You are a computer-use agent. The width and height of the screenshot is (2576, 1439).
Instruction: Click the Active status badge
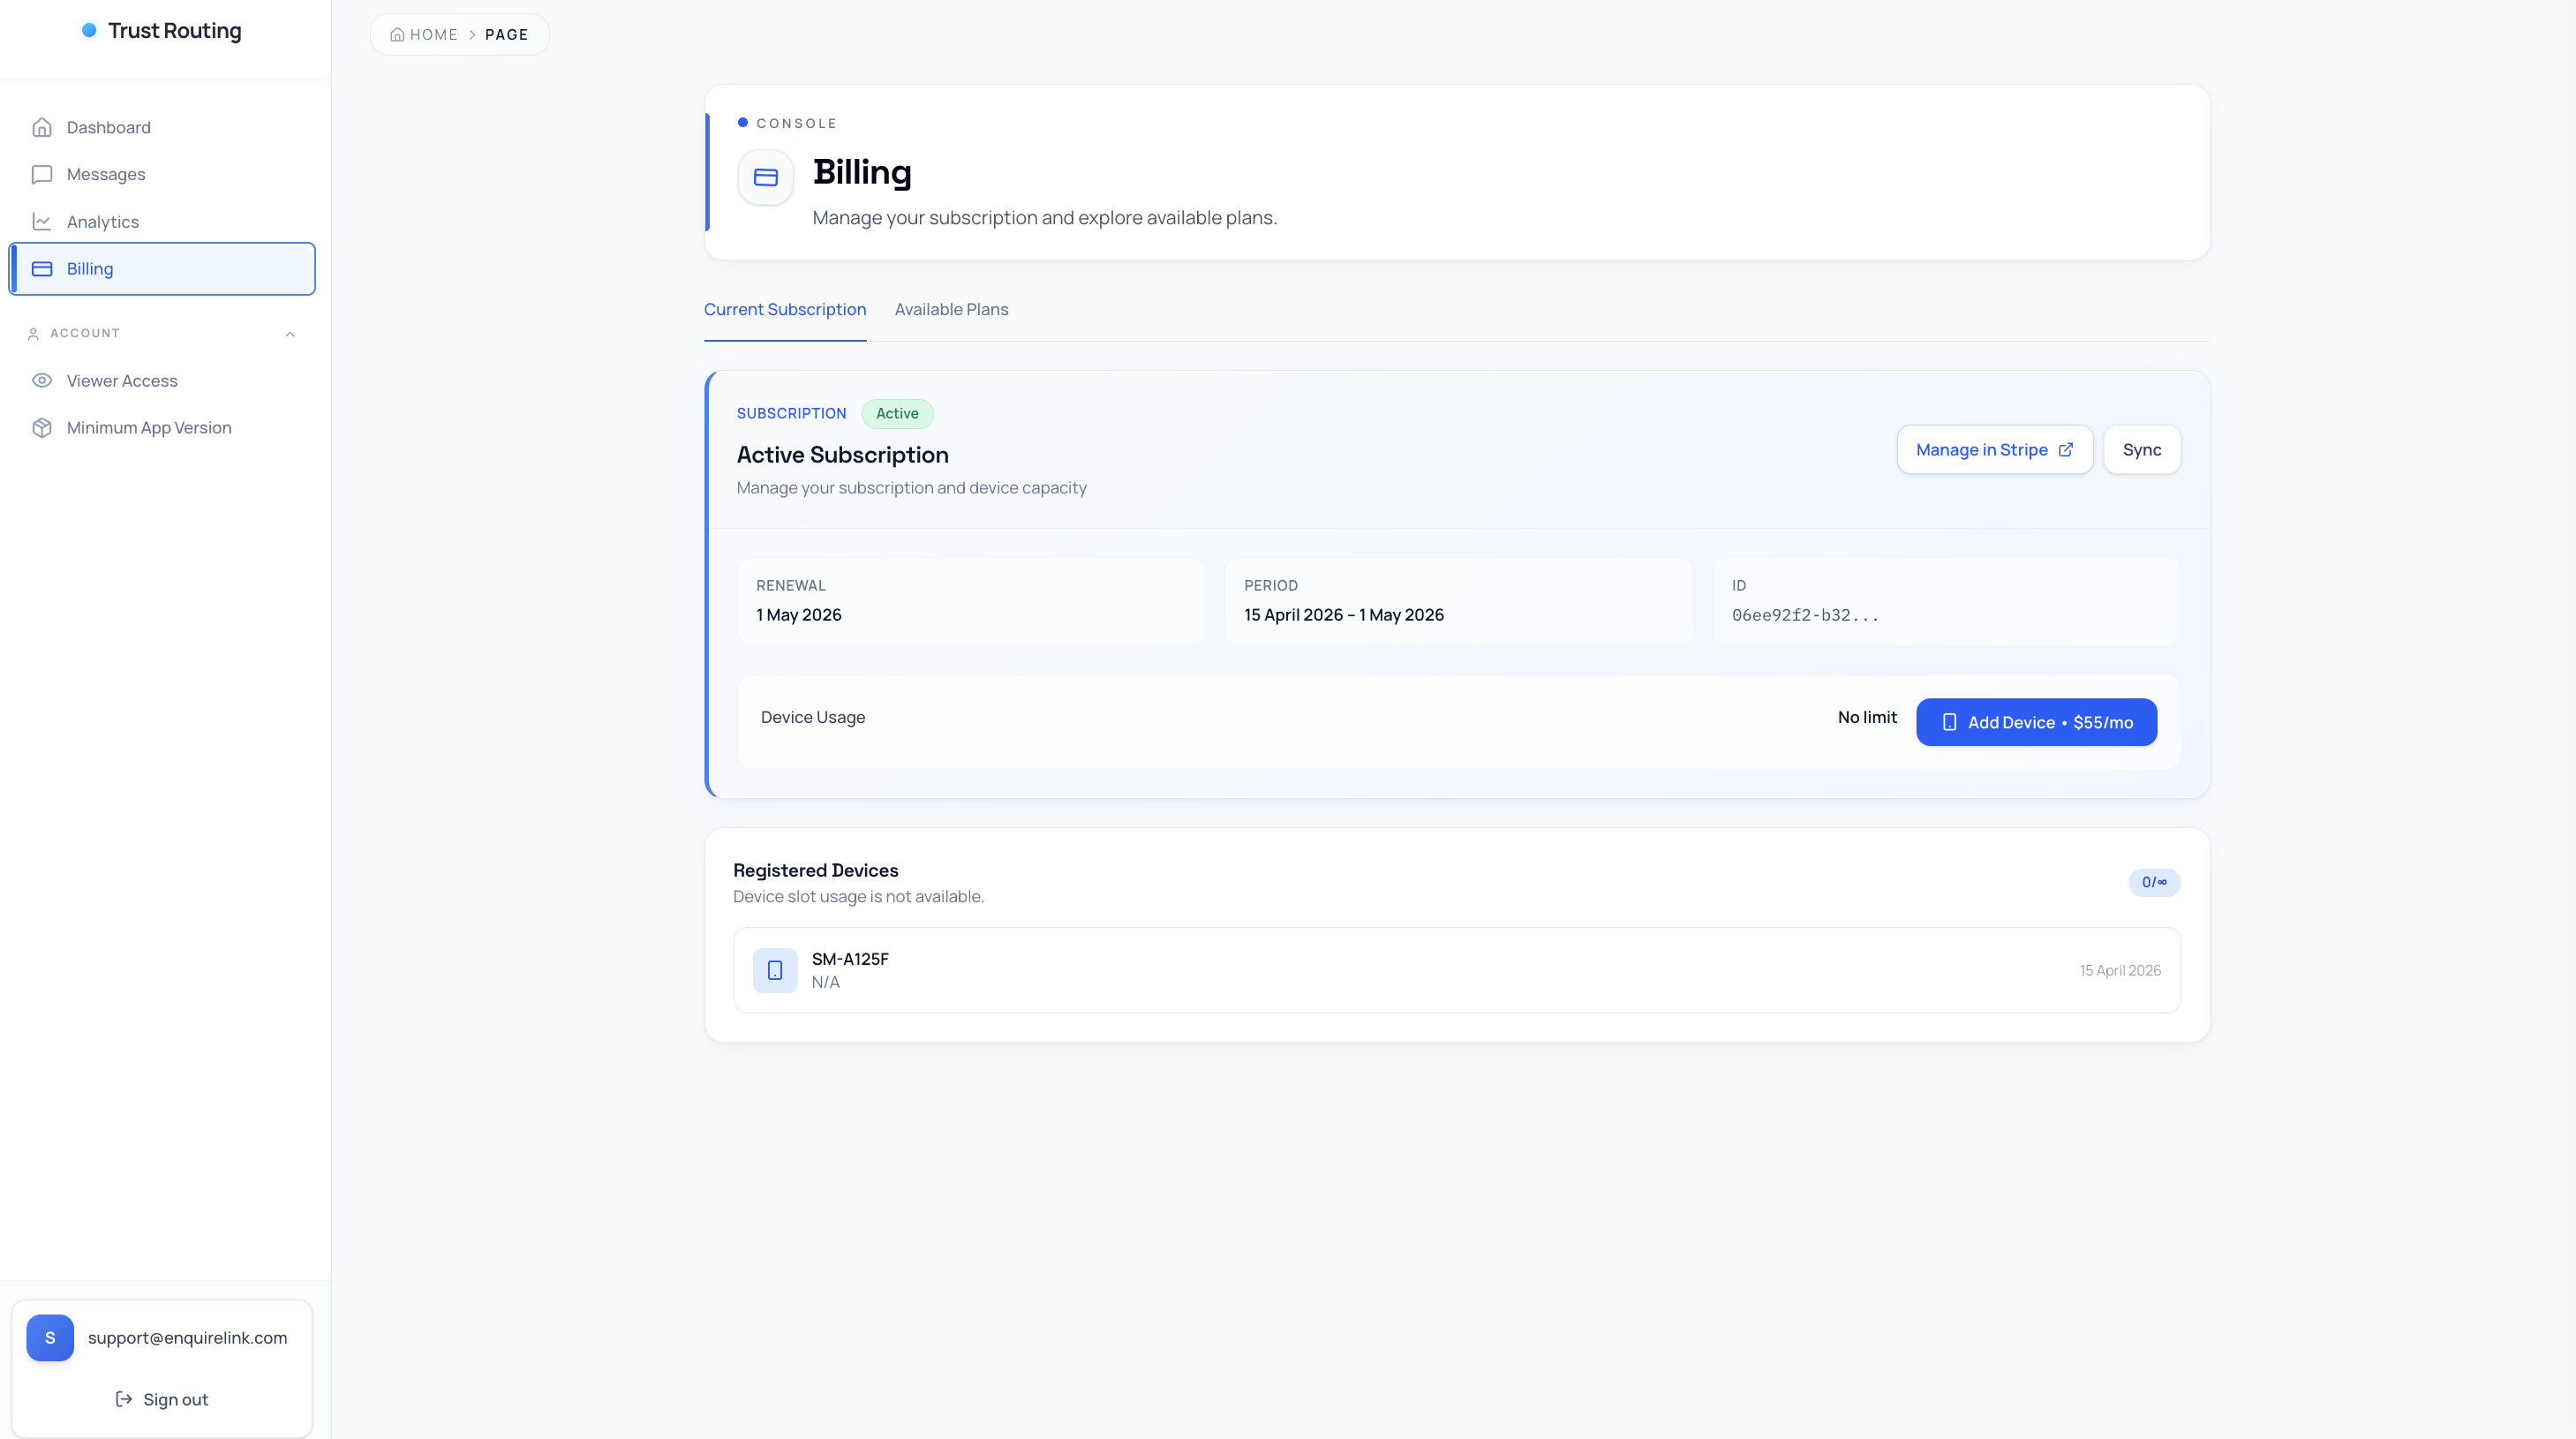point(897,413)
